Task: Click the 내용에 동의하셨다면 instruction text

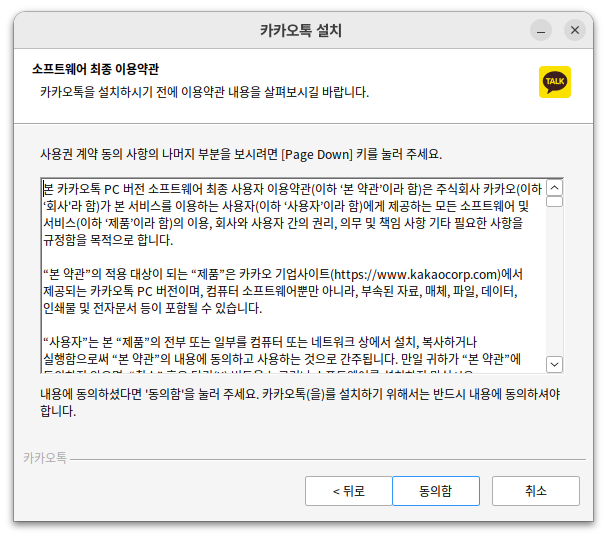Action: click(300, 403)
